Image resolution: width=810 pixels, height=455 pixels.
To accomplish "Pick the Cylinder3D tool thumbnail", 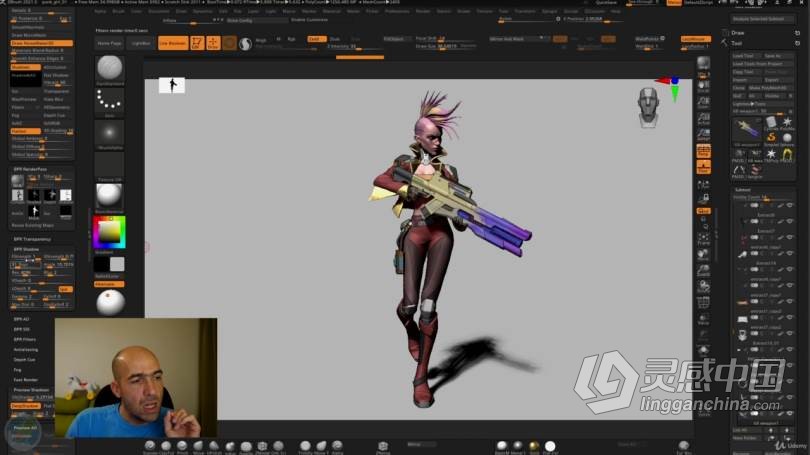I will pyautogui.click(x=771, y=123).
